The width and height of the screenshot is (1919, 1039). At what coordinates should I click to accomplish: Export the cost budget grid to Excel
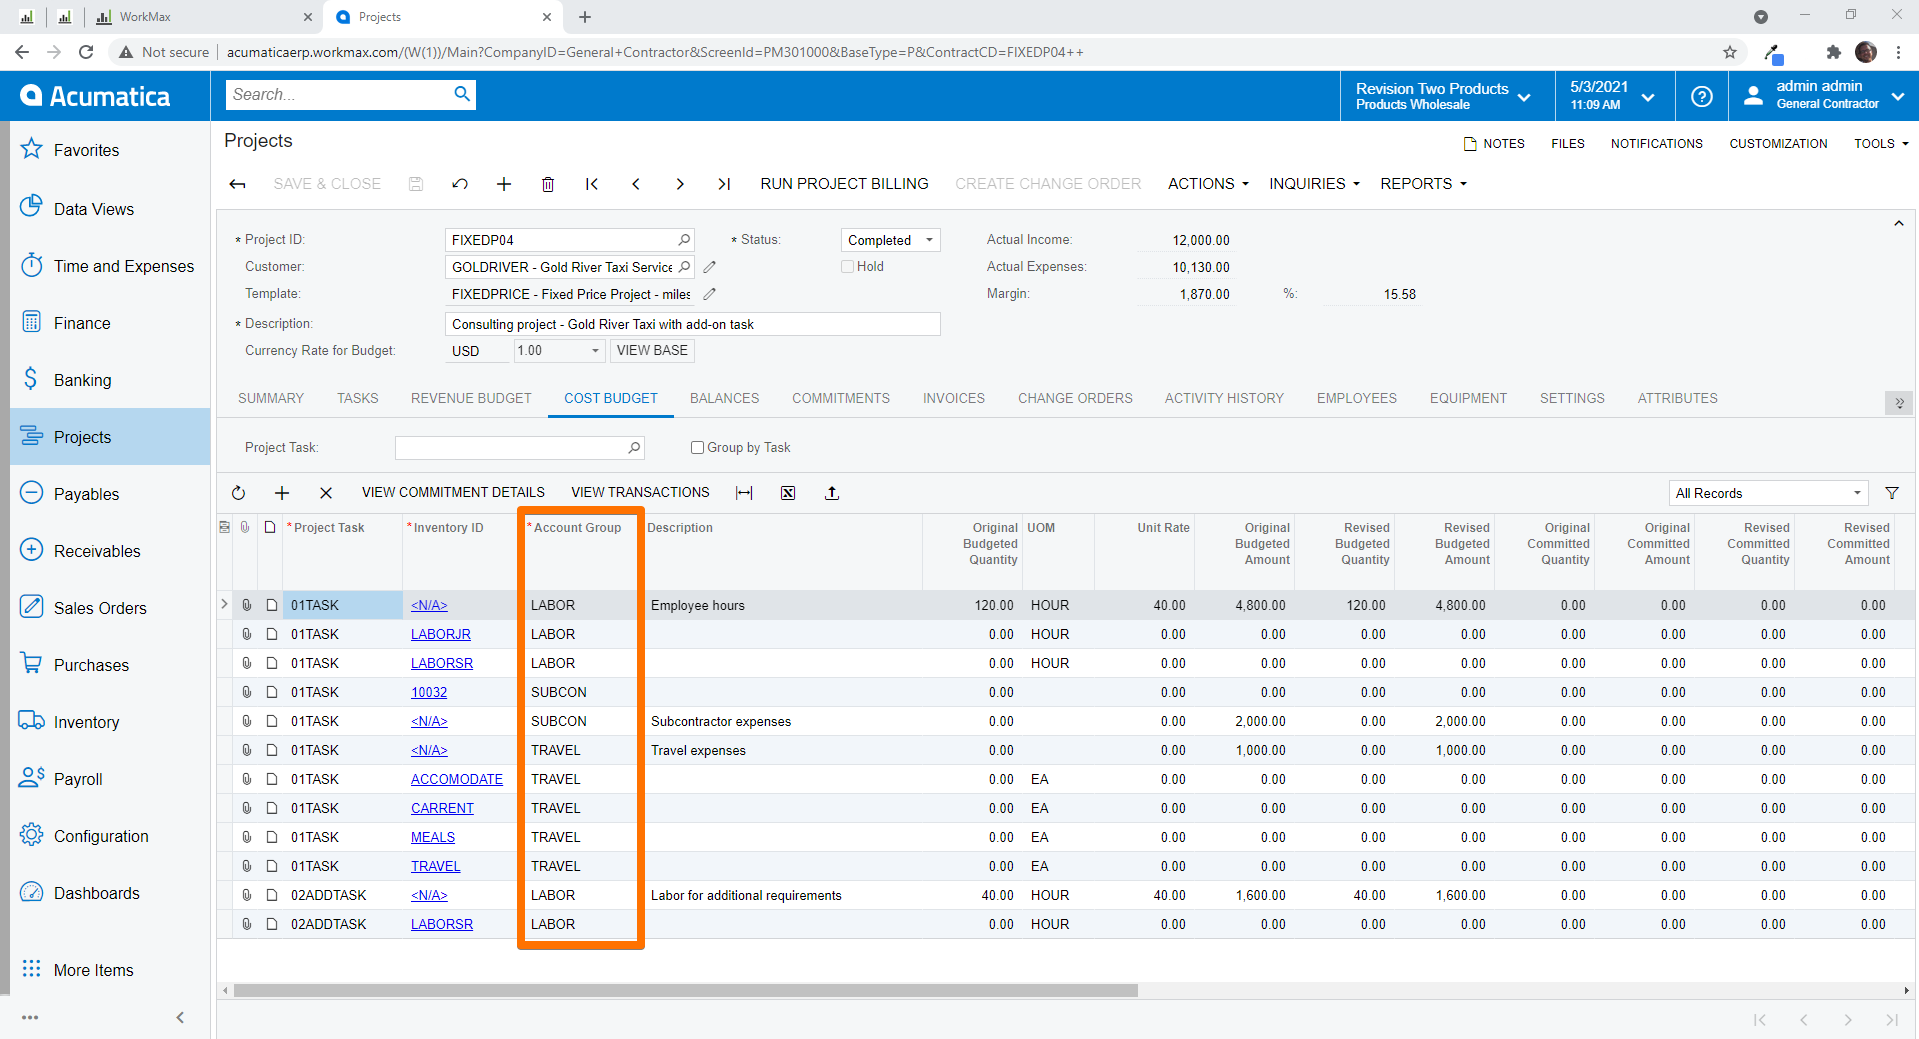(x=788, y=493)
